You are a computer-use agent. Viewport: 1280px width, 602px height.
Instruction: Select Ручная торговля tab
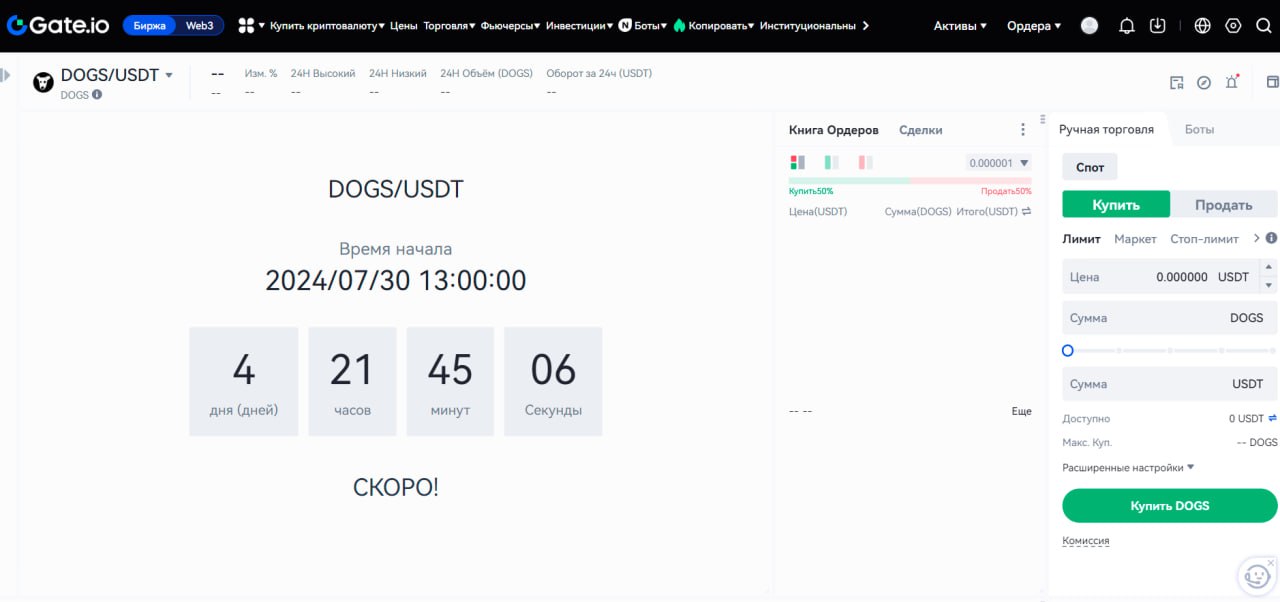[1106, 129]
